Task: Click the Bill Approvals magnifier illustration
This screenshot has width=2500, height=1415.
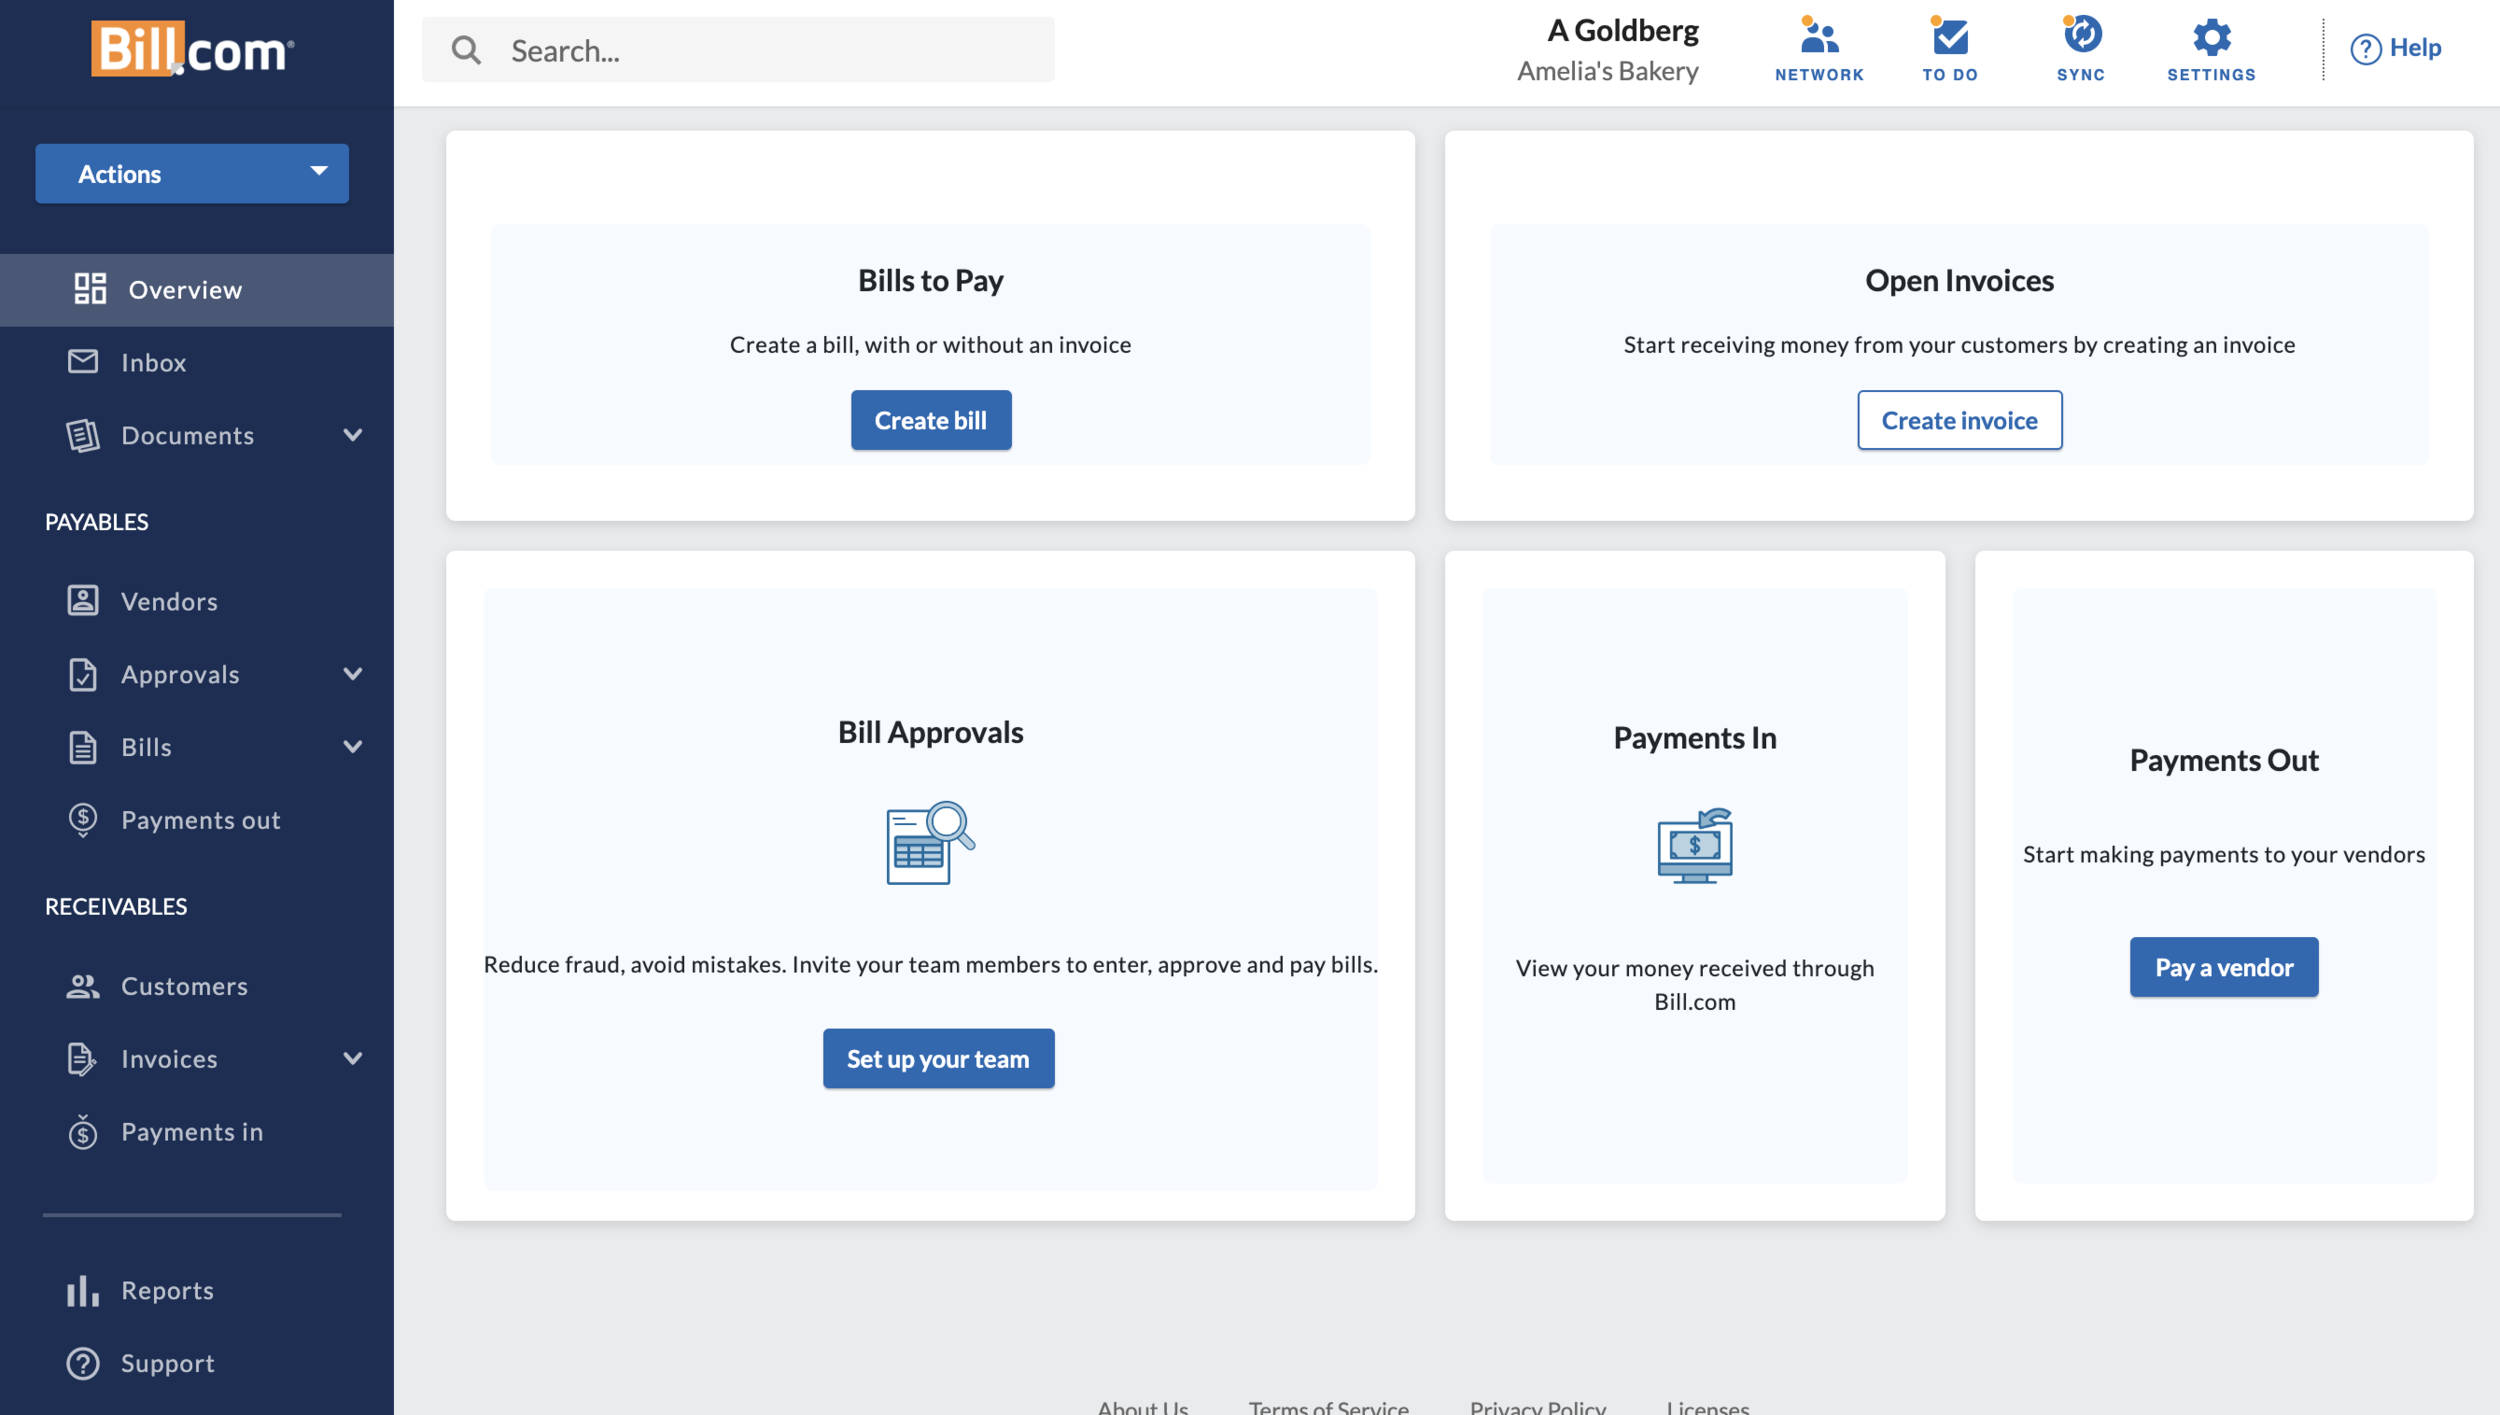Action: (930, 843)
